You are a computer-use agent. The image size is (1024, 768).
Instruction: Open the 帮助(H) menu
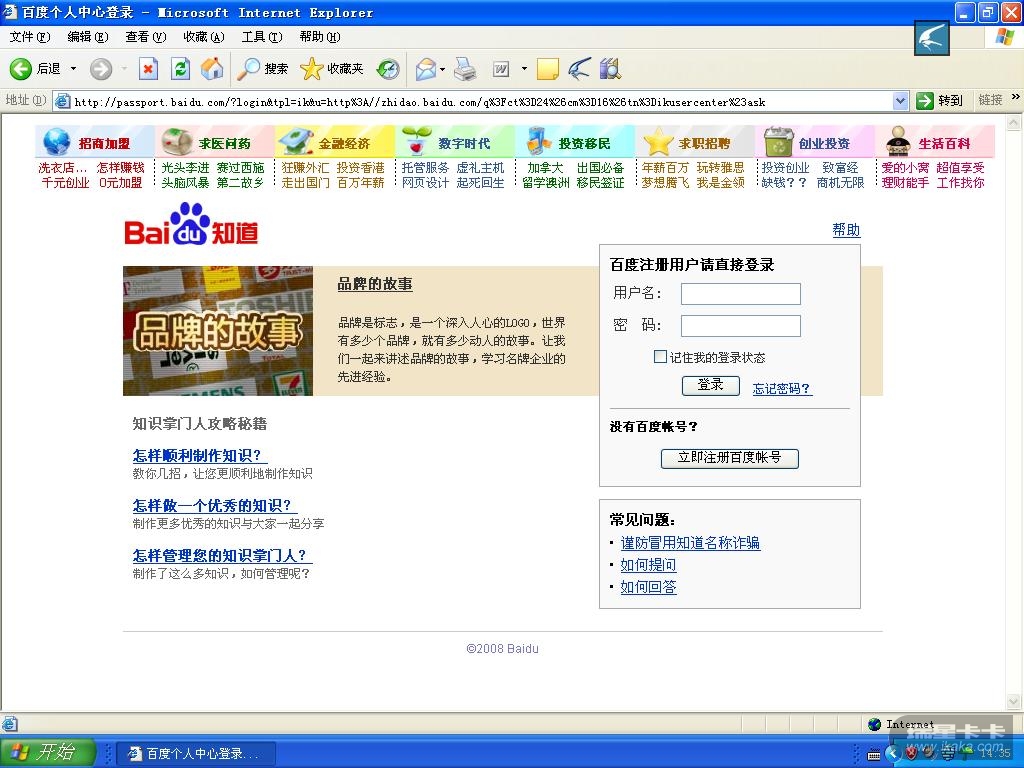320,37
